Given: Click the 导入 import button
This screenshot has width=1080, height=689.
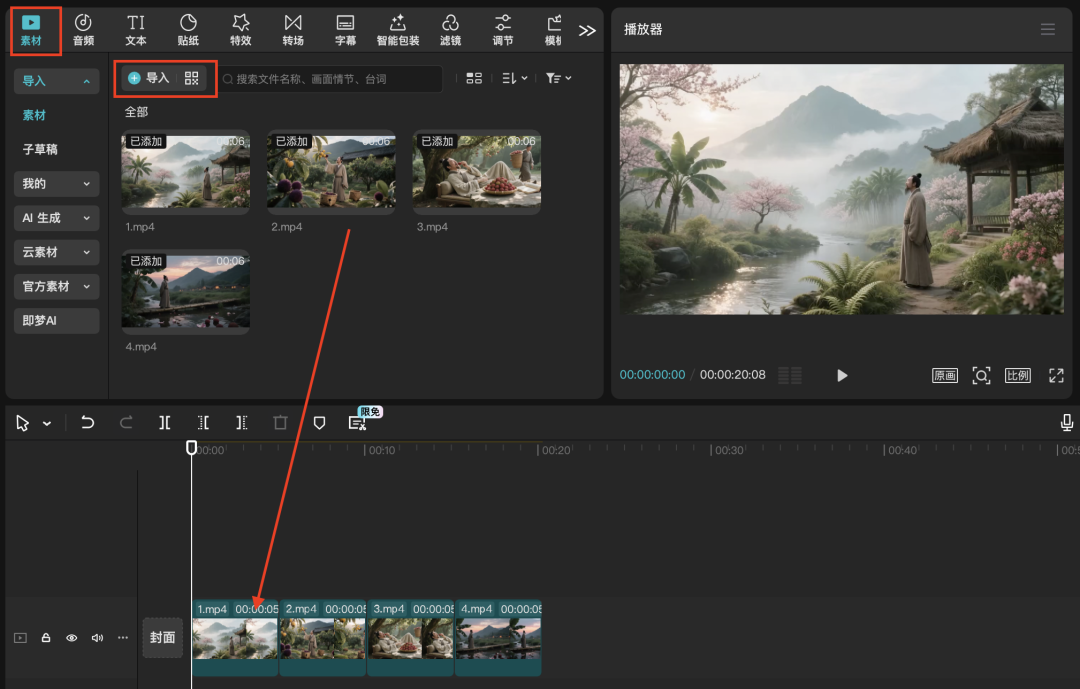Looking at the screenshot, I should [x=149, y=78].
